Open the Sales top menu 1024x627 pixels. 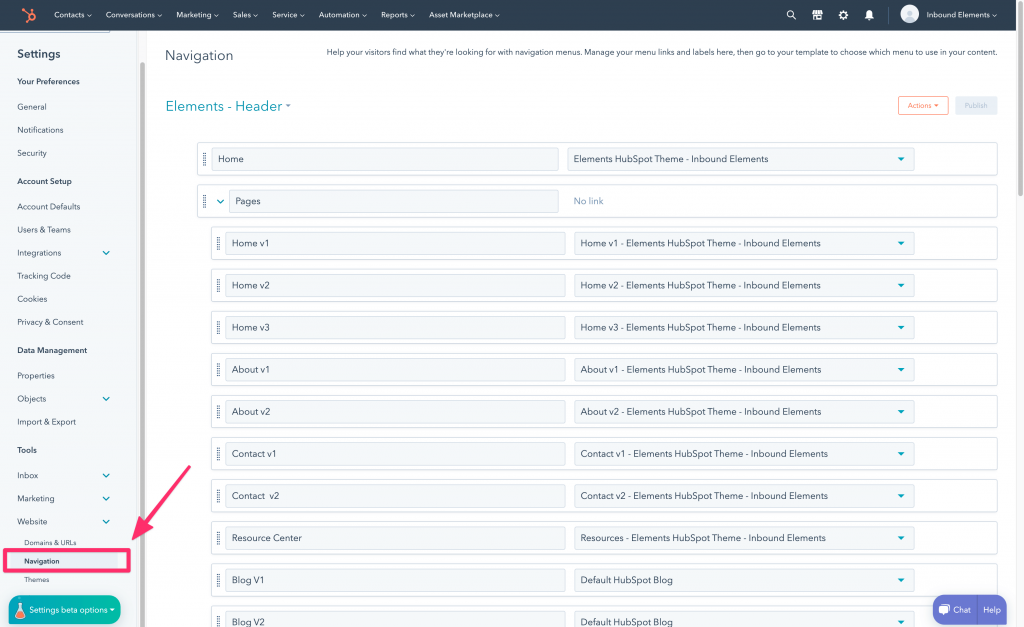coord(246,14)
